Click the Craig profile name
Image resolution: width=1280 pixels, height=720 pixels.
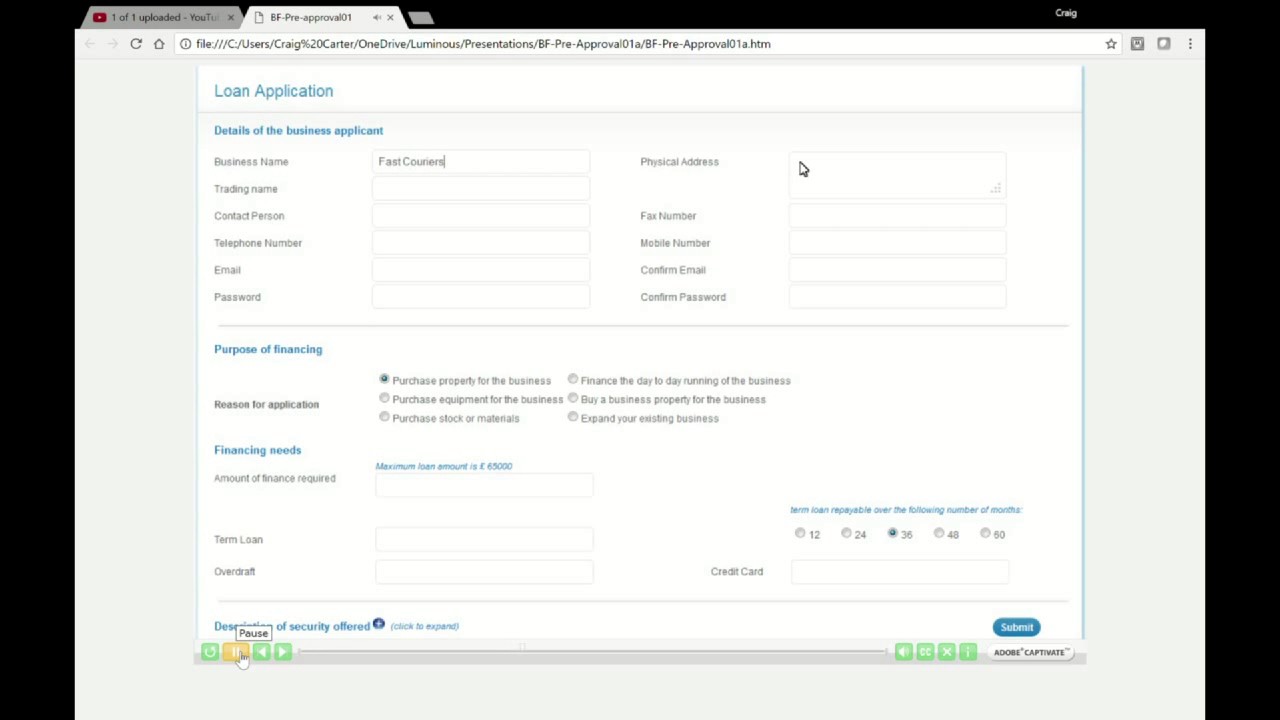coord(1066,13)
